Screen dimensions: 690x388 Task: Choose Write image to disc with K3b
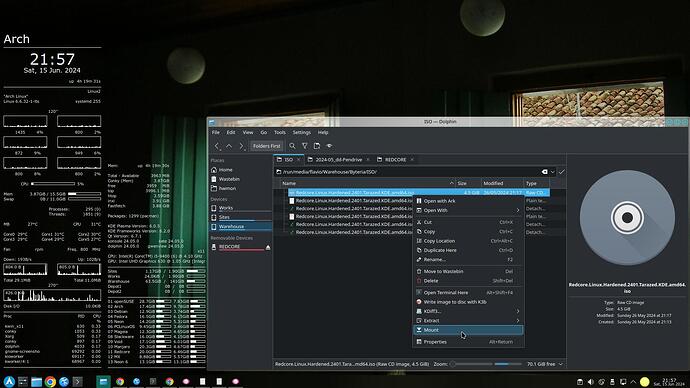tap(468, 302)
